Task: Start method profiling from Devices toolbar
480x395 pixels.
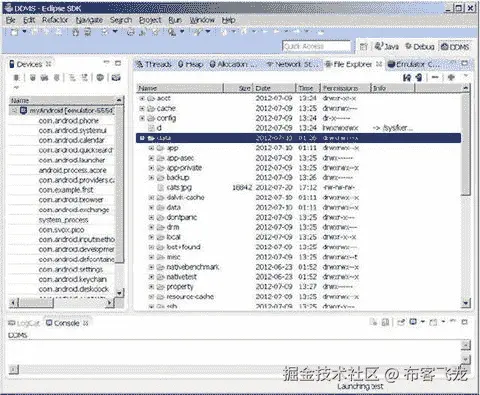Action: point(85,78)
